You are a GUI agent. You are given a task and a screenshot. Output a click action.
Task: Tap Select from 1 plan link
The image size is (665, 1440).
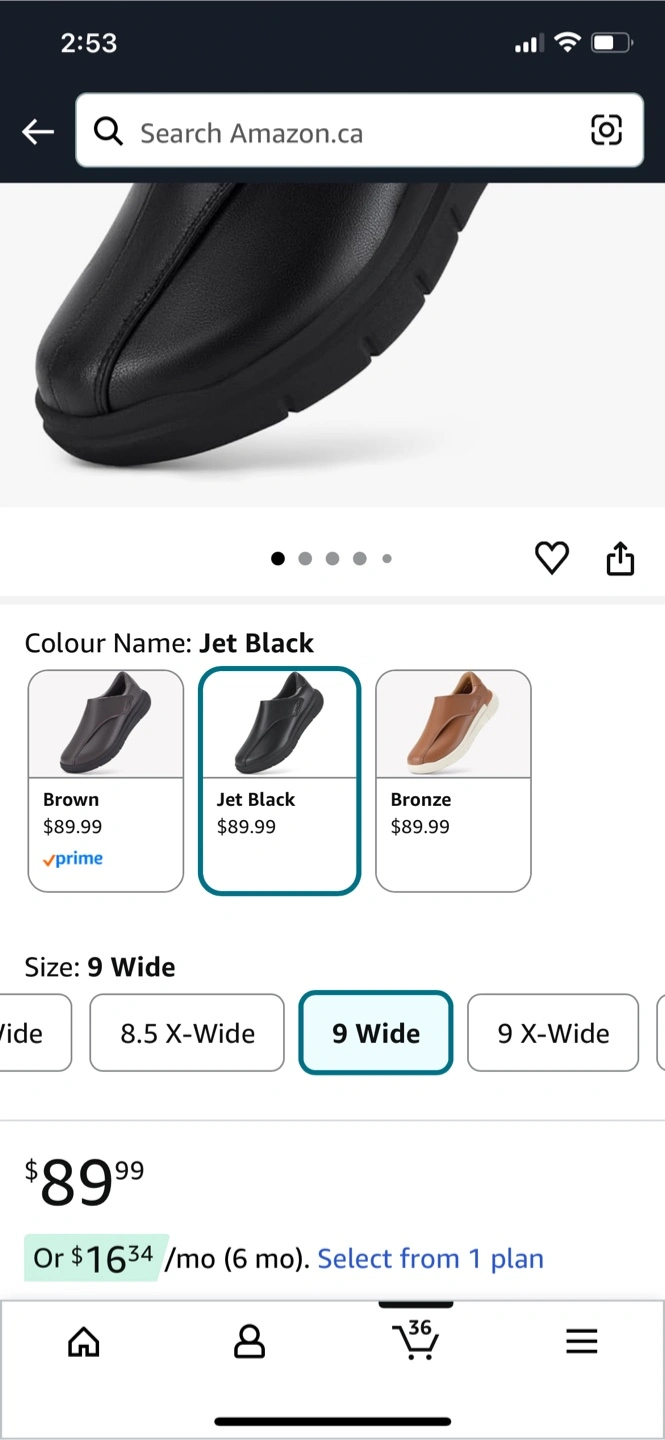431,1258
